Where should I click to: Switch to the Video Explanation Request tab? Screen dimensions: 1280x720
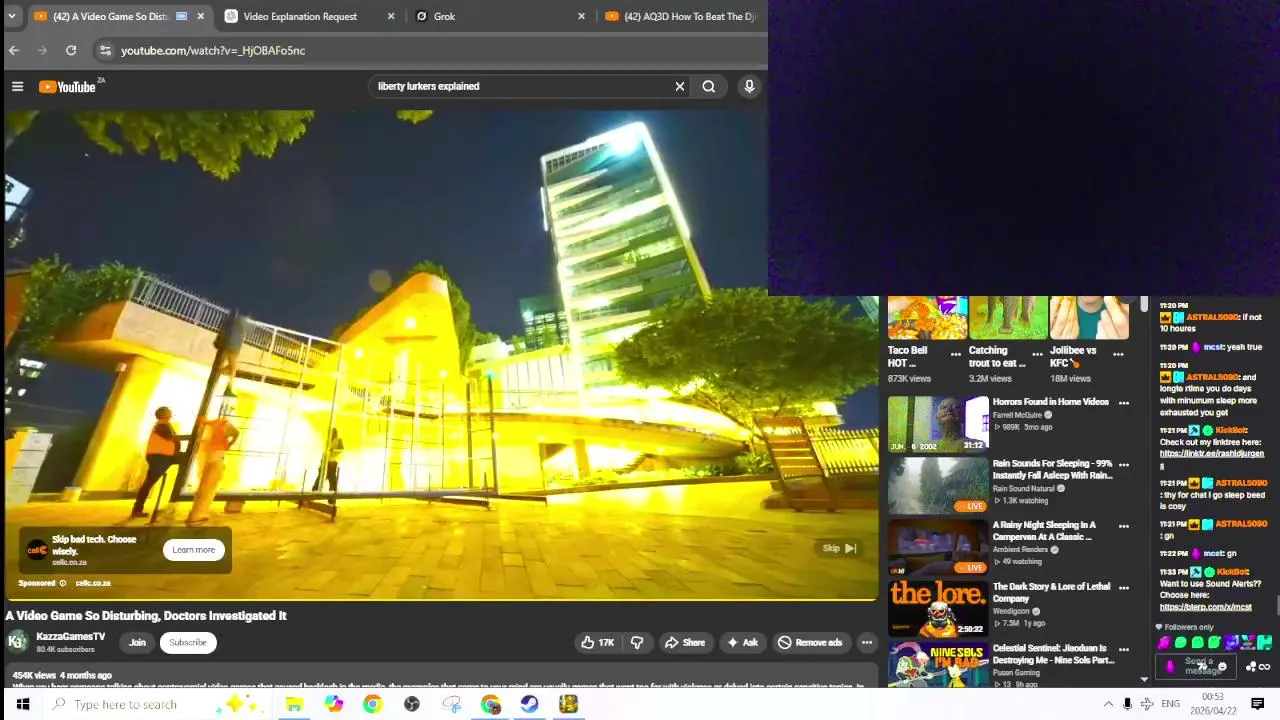299,16
